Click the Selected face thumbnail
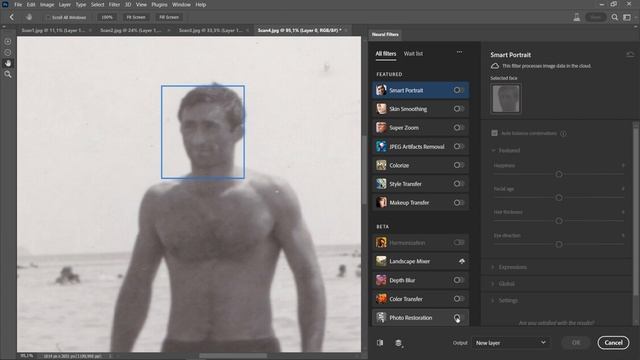 [506, 98]
